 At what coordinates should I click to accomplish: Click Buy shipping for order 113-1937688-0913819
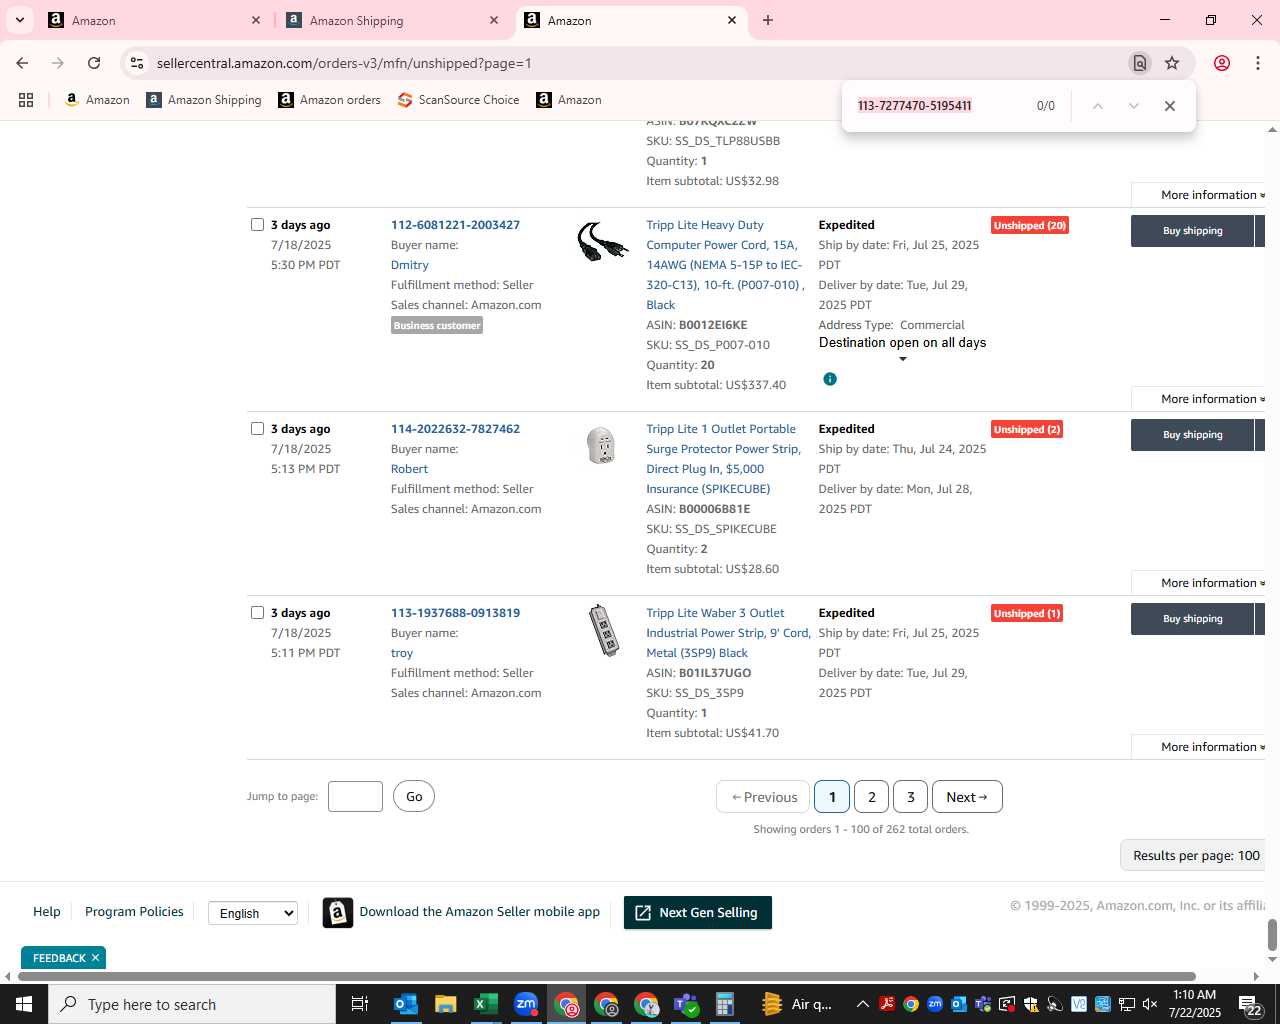1192,619
